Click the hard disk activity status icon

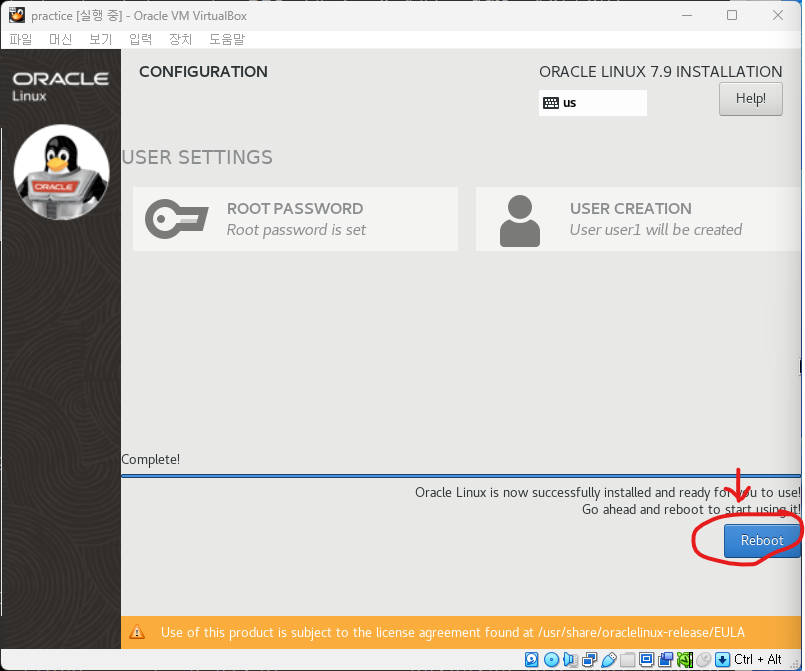(x=531, y=659)
